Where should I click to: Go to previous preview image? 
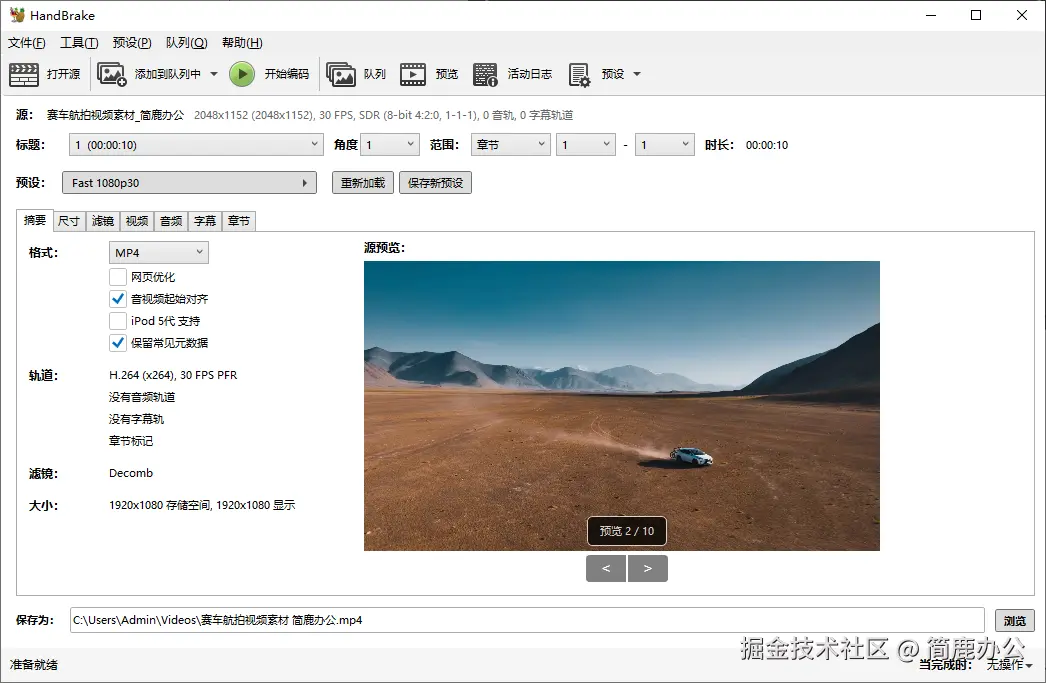pos(606,568)
